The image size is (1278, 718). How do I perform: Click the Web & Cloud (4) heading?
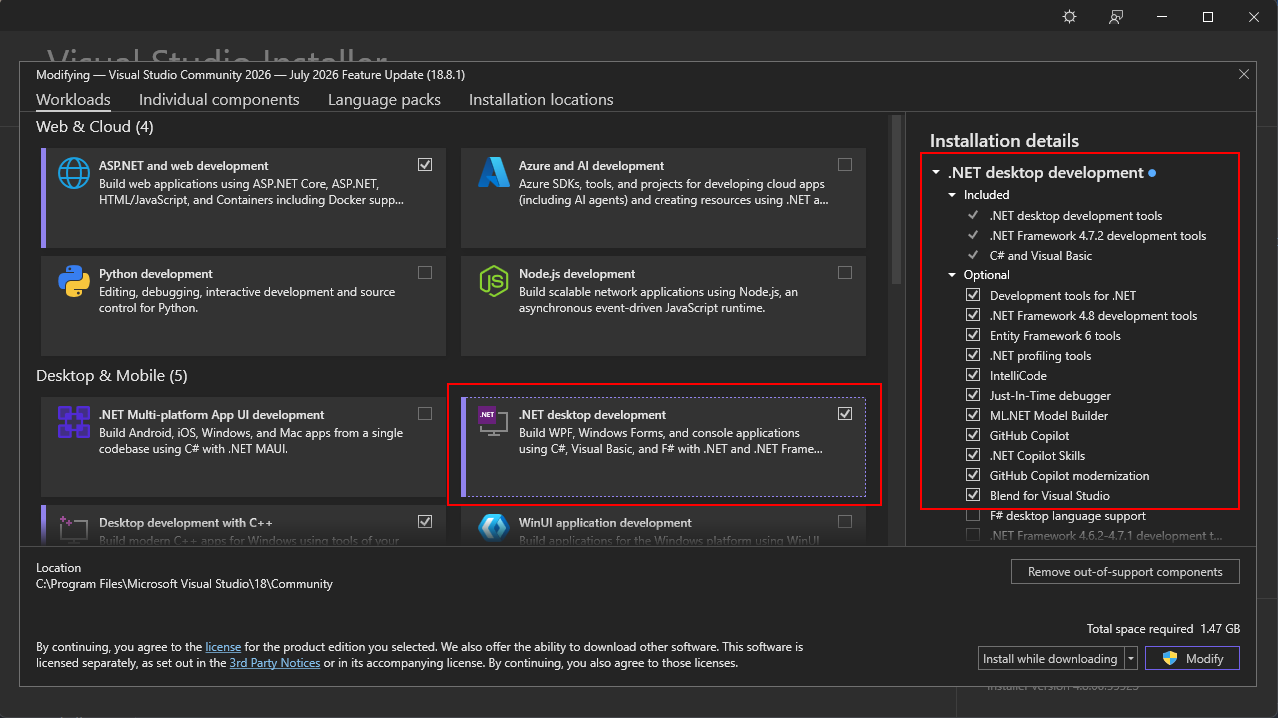tap(95, 127)
